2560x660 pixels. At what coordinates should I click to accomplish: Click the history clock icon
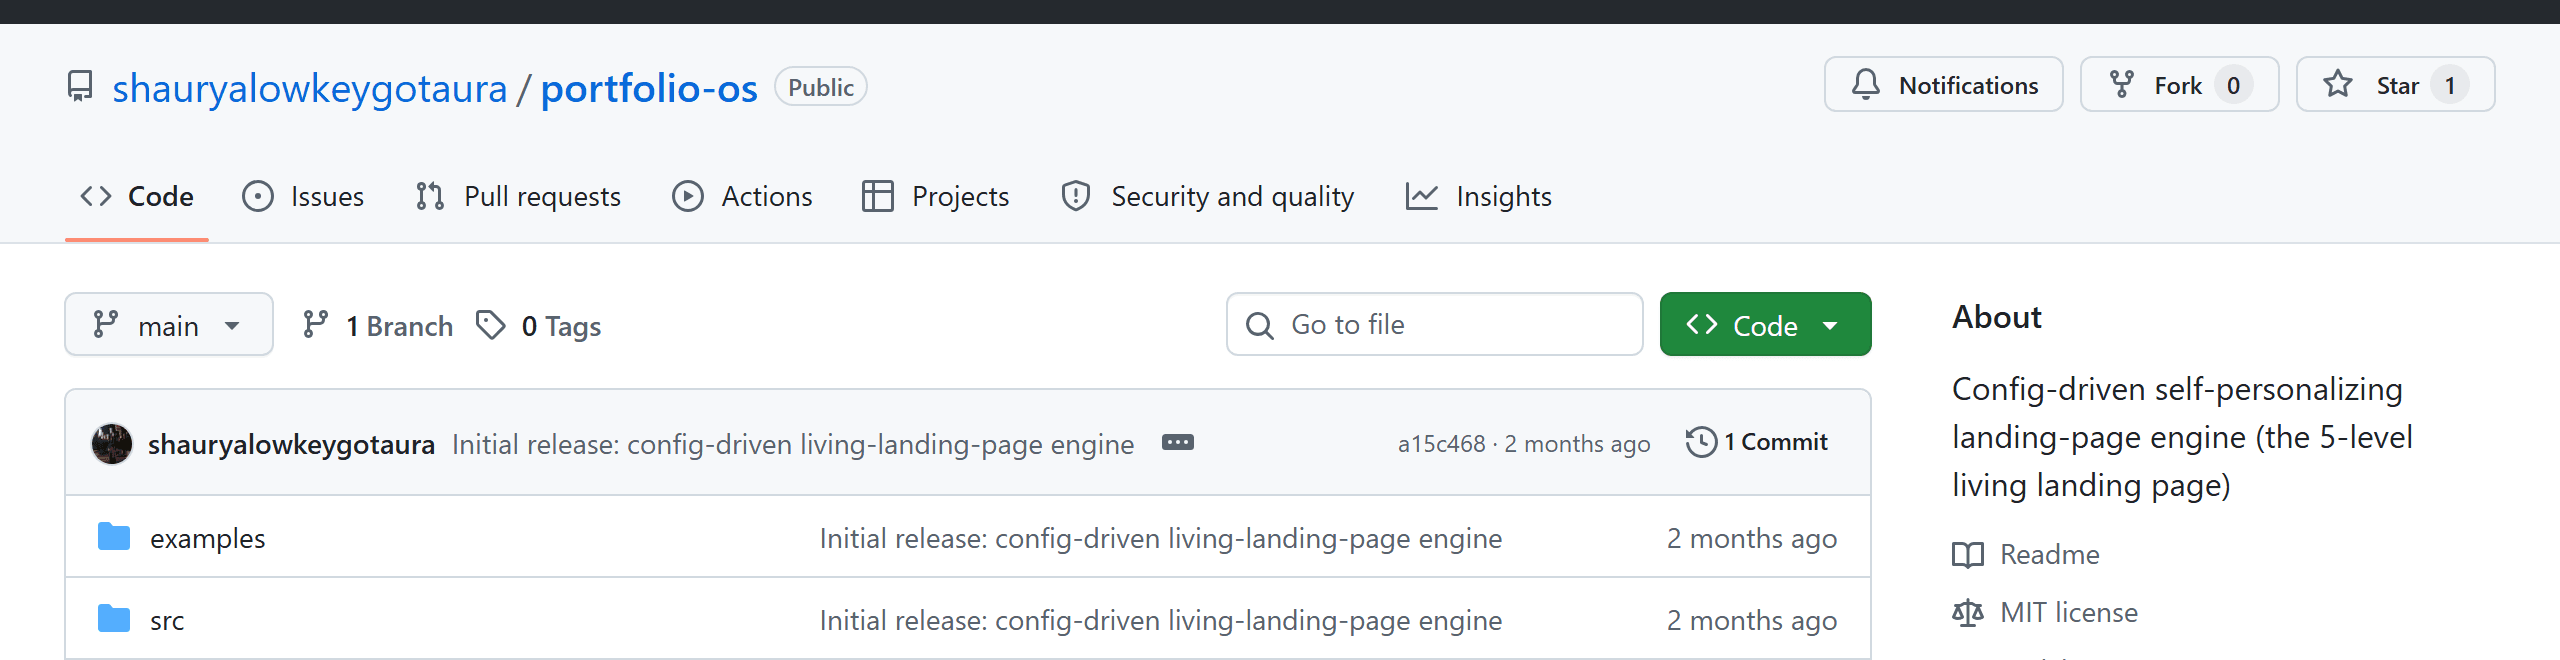[1701, 442]
